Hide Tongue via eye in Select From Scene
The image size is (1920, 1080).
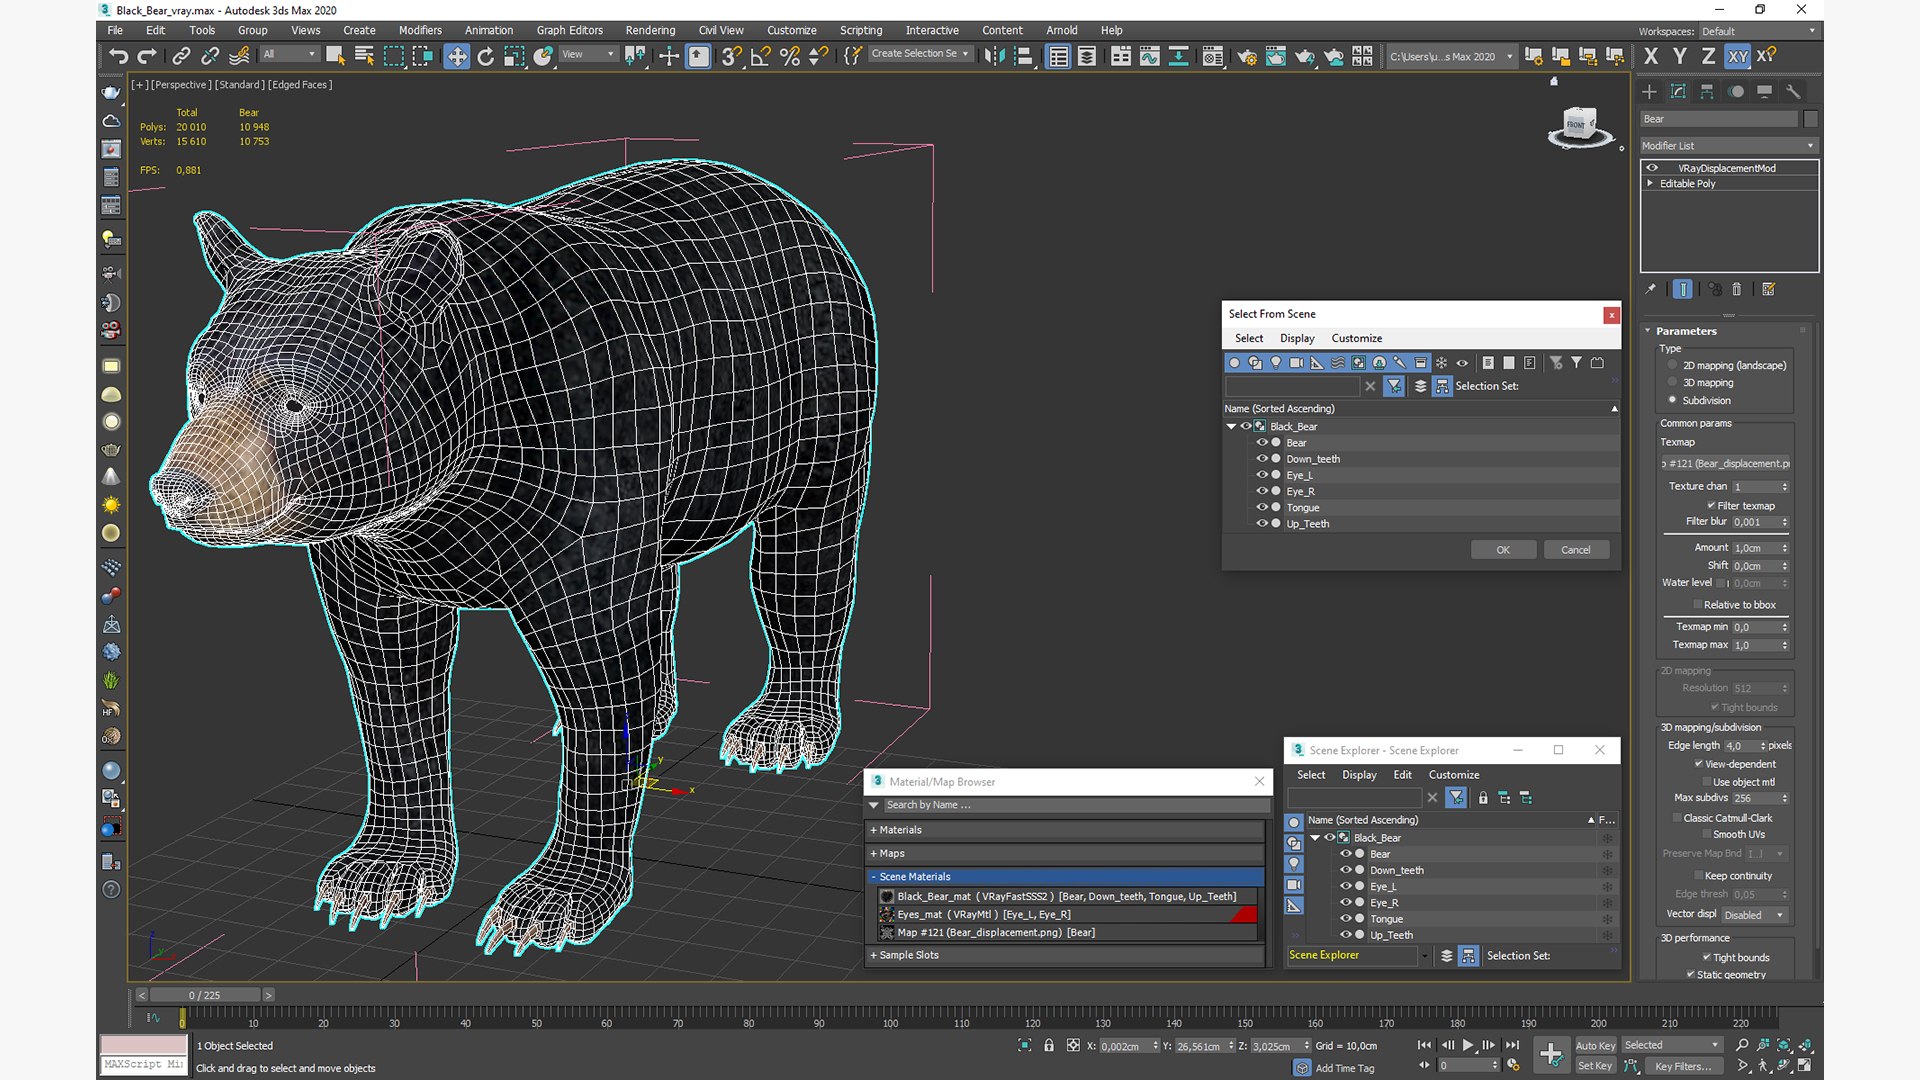point(1262,507)
